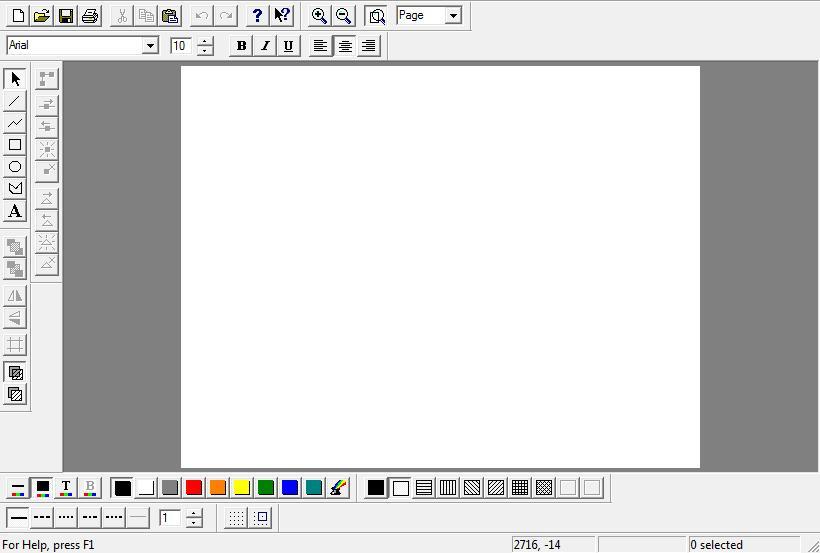Align text center

coord(344,46)
